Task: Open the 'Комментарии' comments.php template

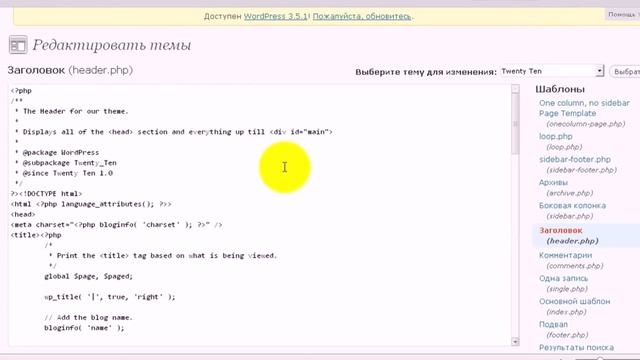Action: tap(565, 255)
